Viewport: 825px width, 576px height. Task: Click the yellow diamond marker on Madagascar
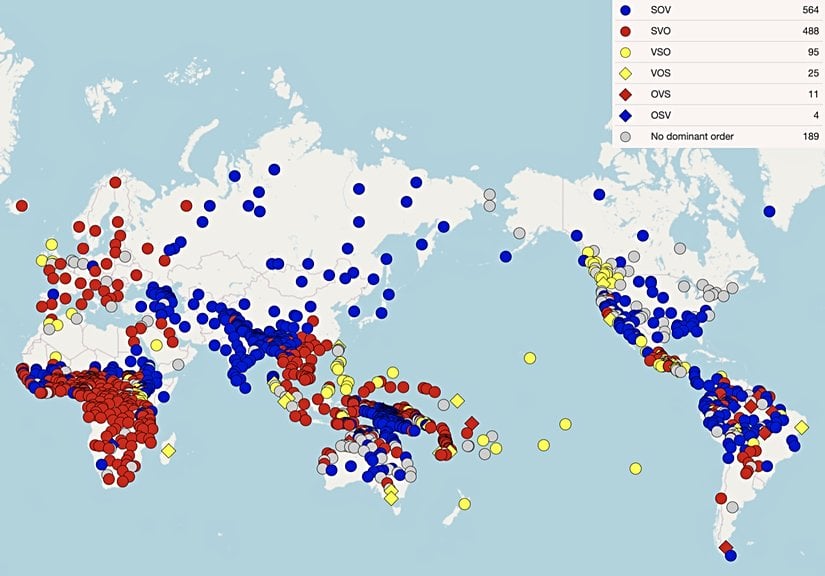coord(168,451)
